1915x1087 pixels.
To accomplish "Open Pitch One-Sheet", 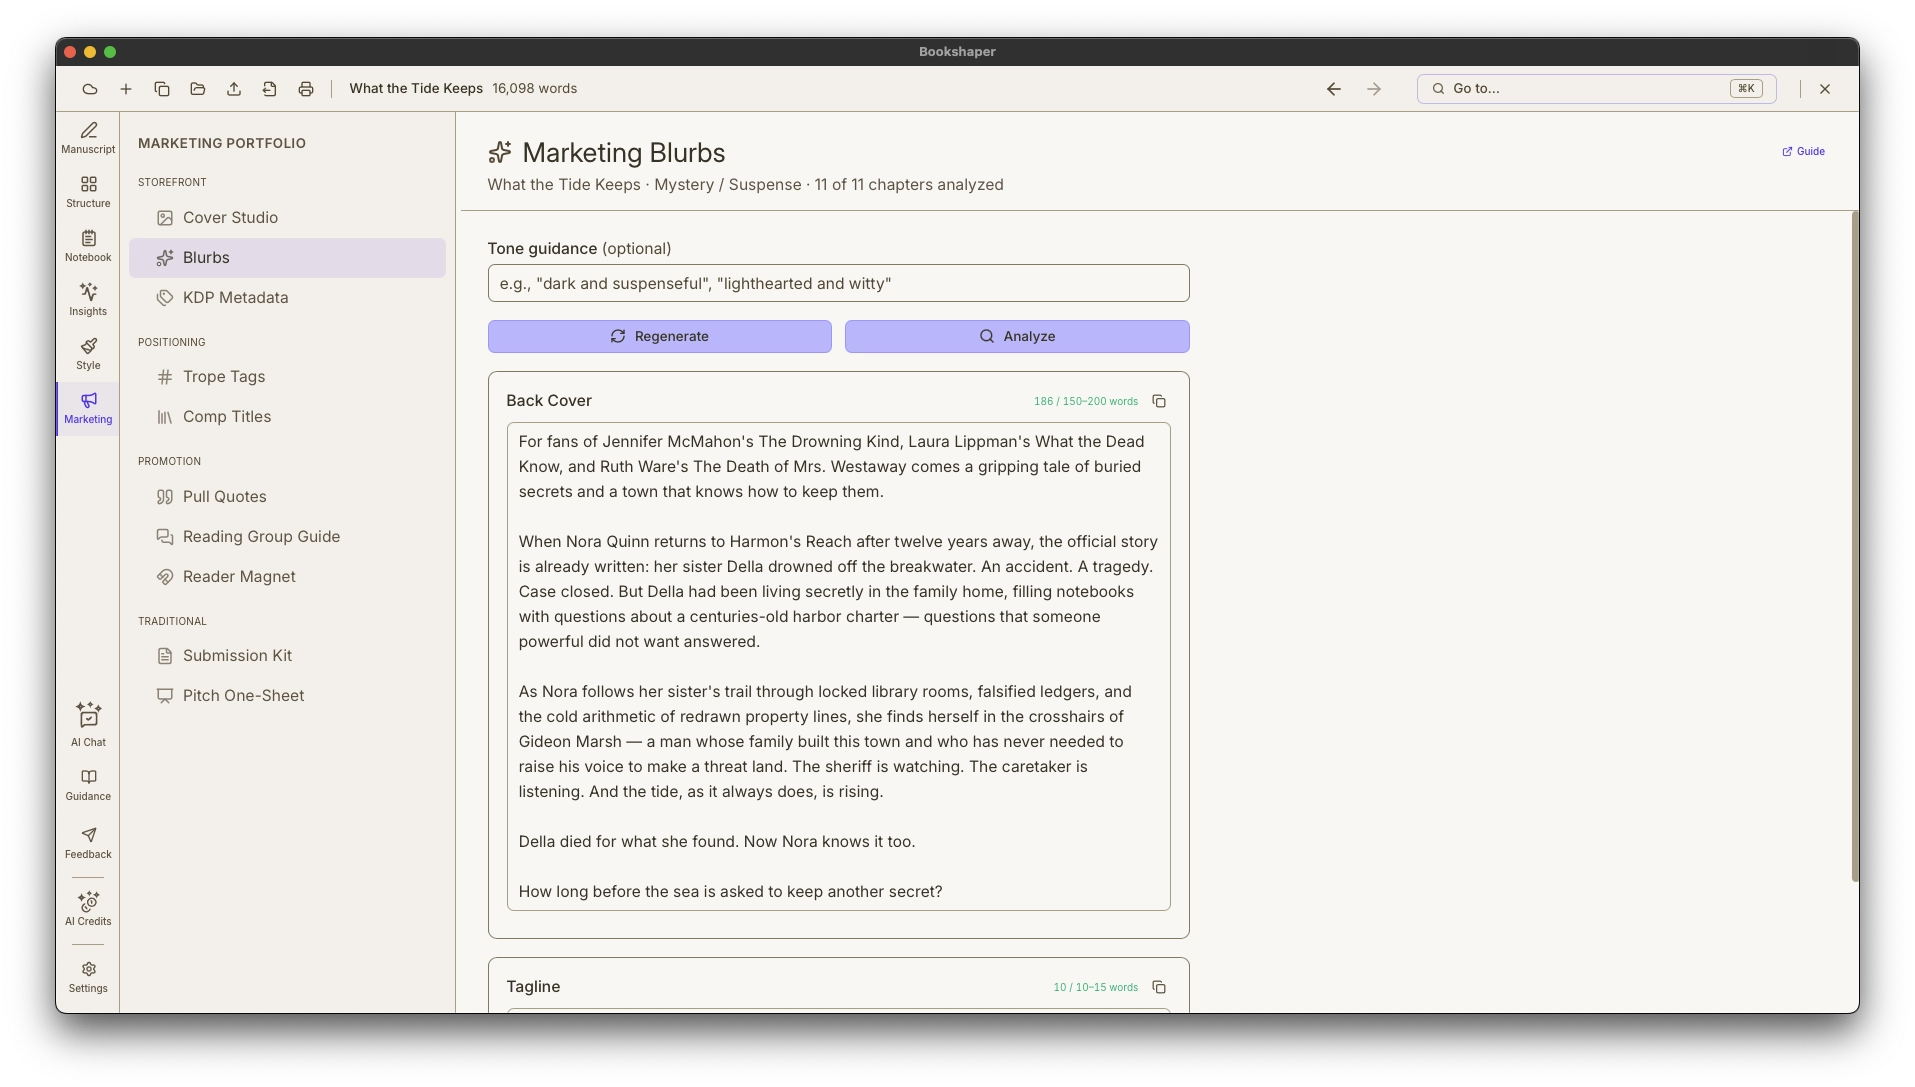I will pyautogui.click(x=287, y=696).
